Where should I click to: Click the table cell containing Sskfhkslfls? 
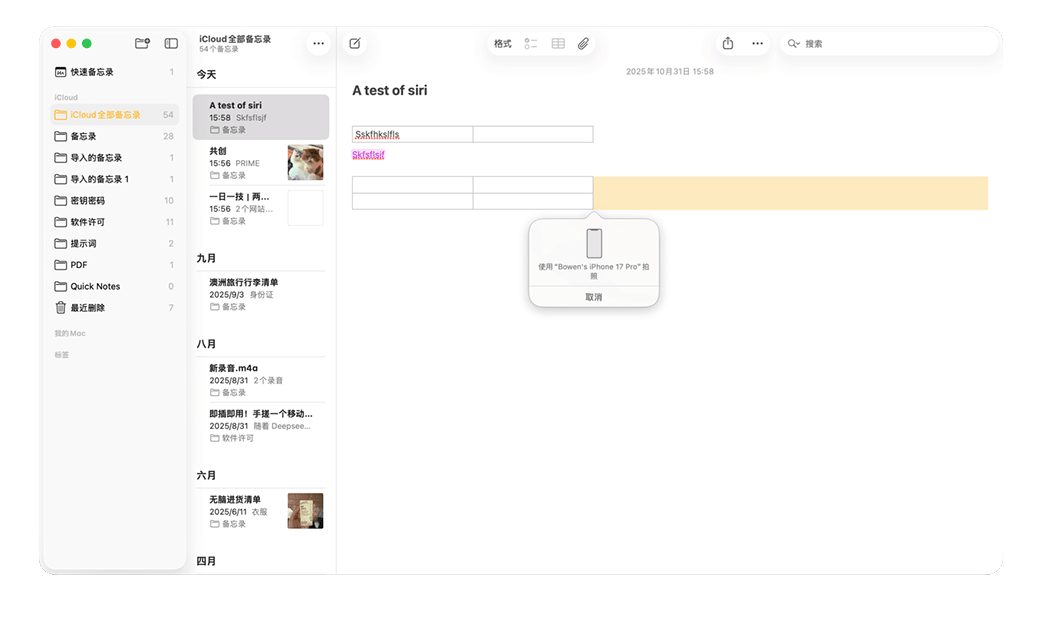pyautogui.click(x=412, y=134)
